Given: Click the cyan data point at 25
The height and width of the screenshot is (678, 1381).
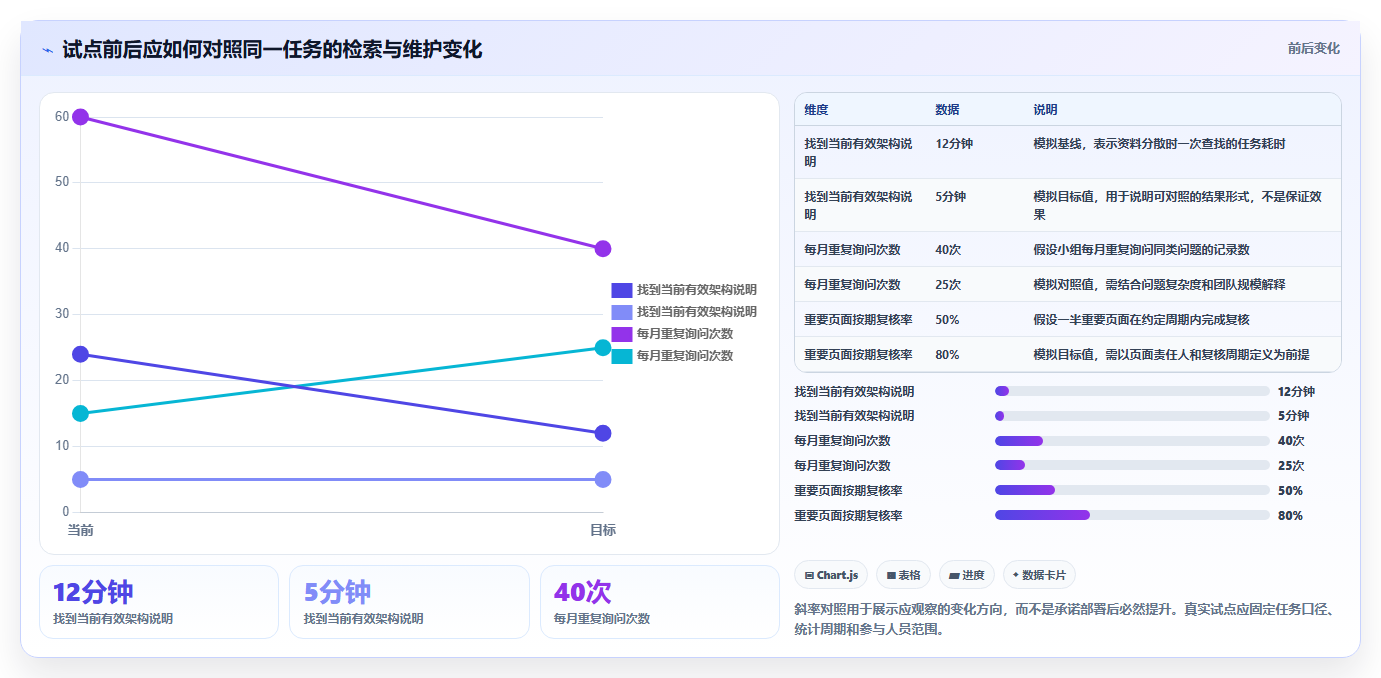Looking at the screenshot, I should click(603, 348).
